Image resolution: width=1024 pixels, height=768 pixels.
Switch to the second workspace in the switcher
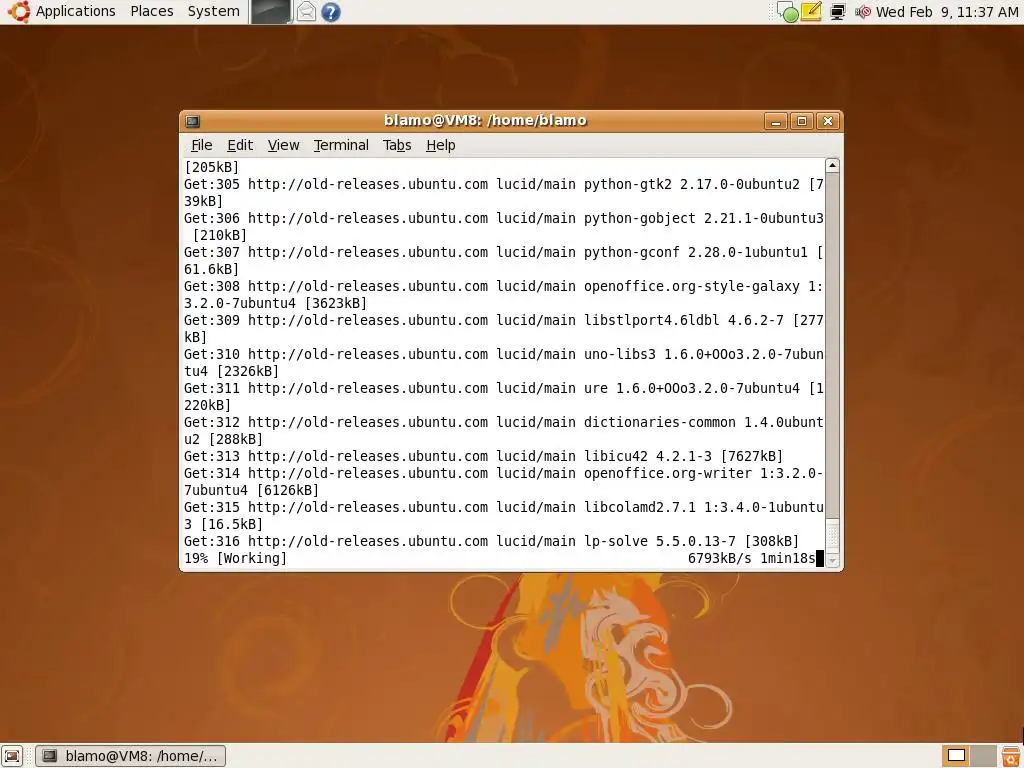pyautogui.click(x=984, y=756)
